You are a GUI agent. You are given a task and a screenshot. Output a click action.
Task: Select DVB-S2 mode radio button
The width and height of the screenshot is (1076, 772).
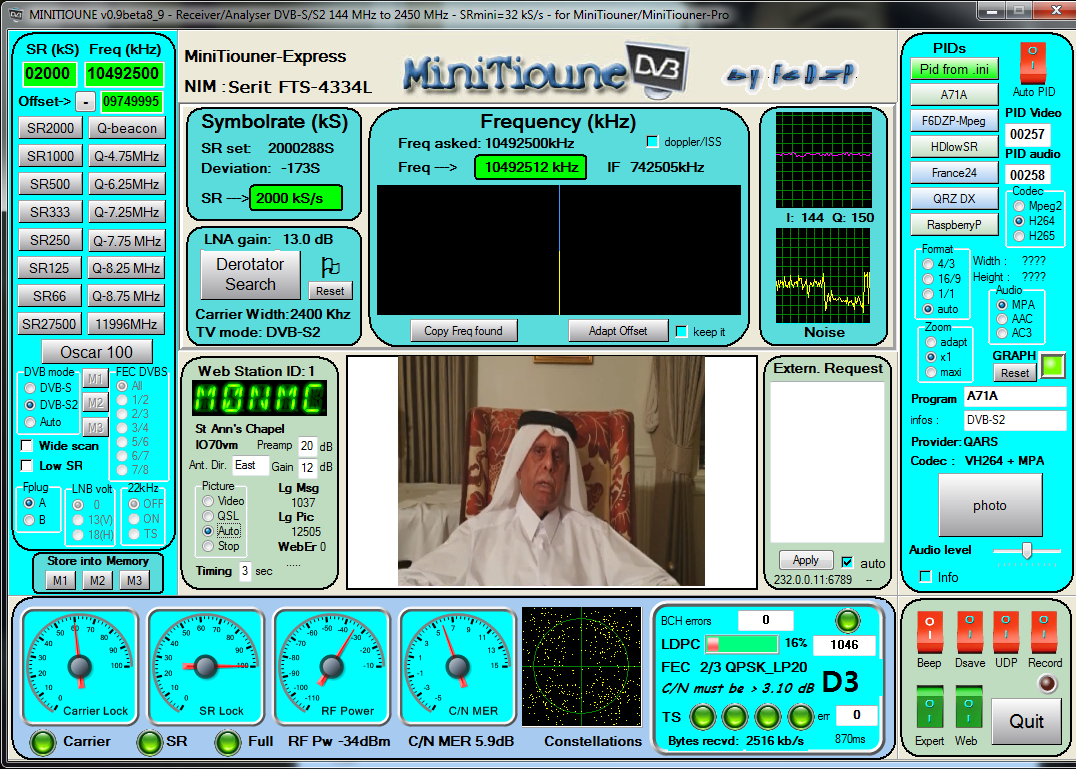point(30,405)
